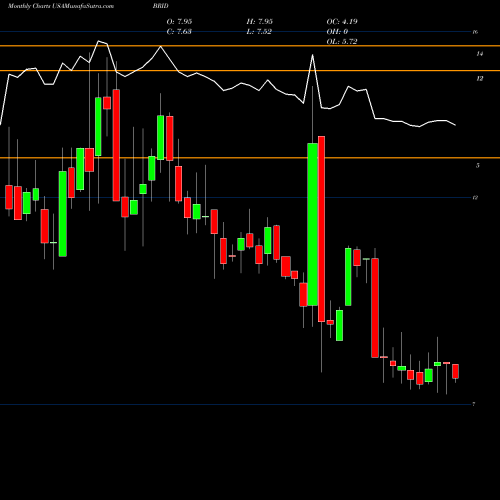Click the price axis label 14

[480, 54]
